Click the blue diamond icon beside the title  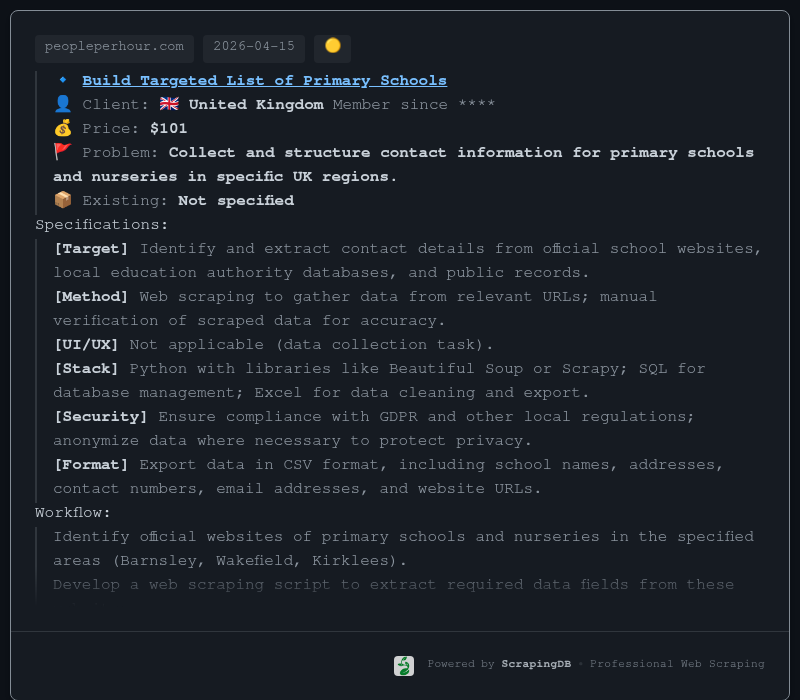[63, 80]
